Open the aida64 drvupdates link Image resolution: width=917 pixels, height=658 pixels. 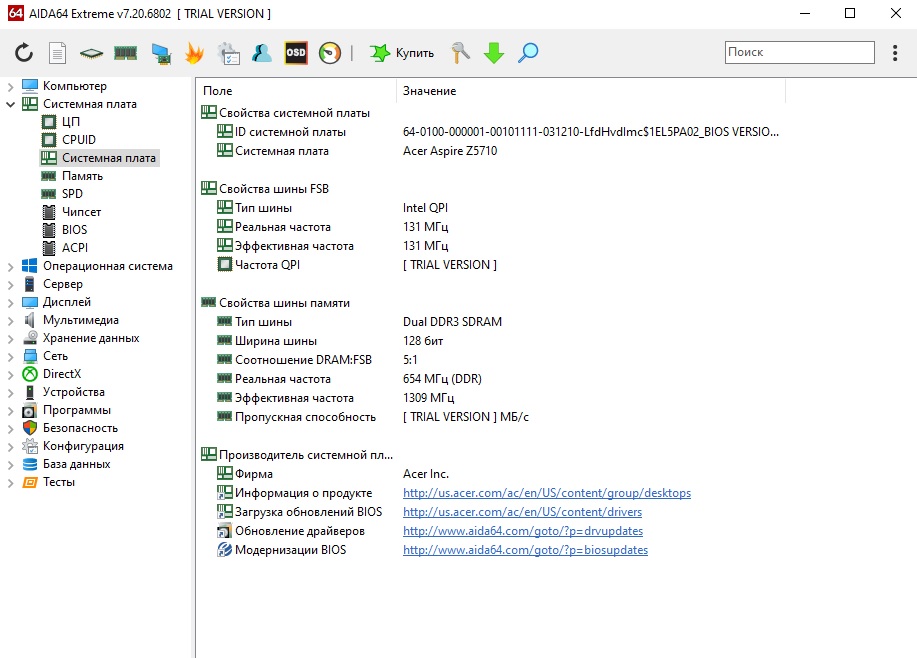coord(523,531)
